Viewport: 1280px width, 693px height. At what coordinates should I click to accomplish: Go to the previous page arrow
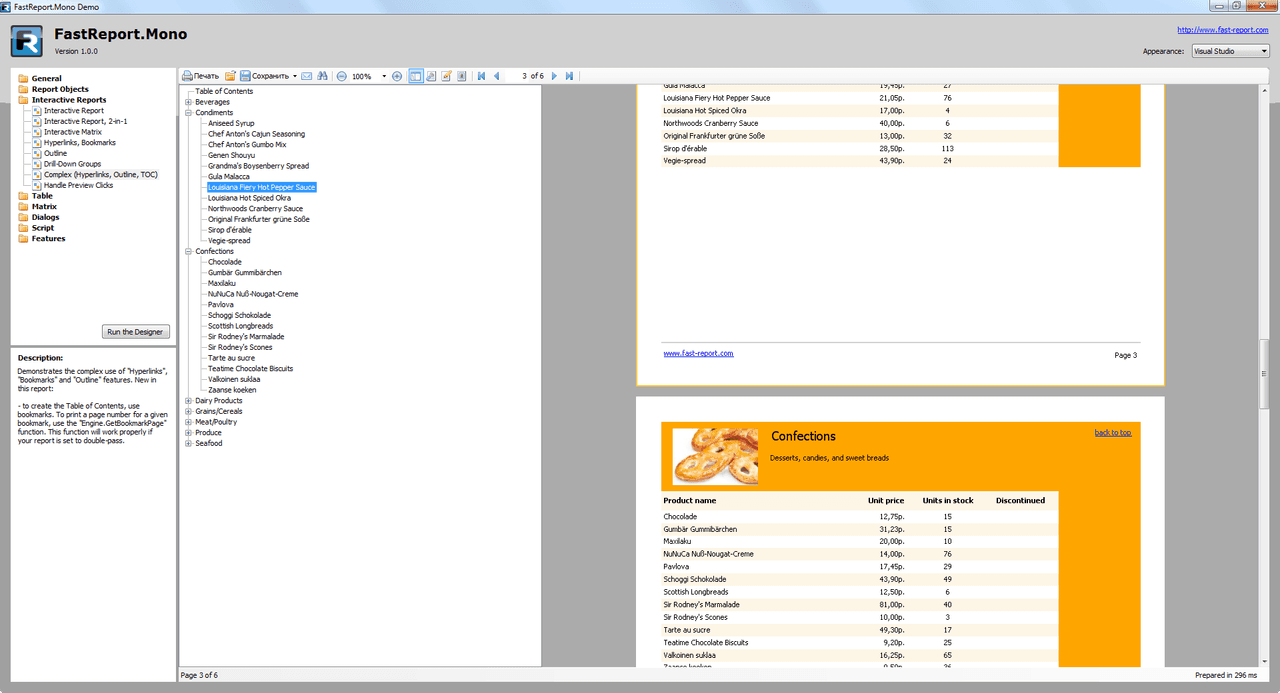click(496, 76)
